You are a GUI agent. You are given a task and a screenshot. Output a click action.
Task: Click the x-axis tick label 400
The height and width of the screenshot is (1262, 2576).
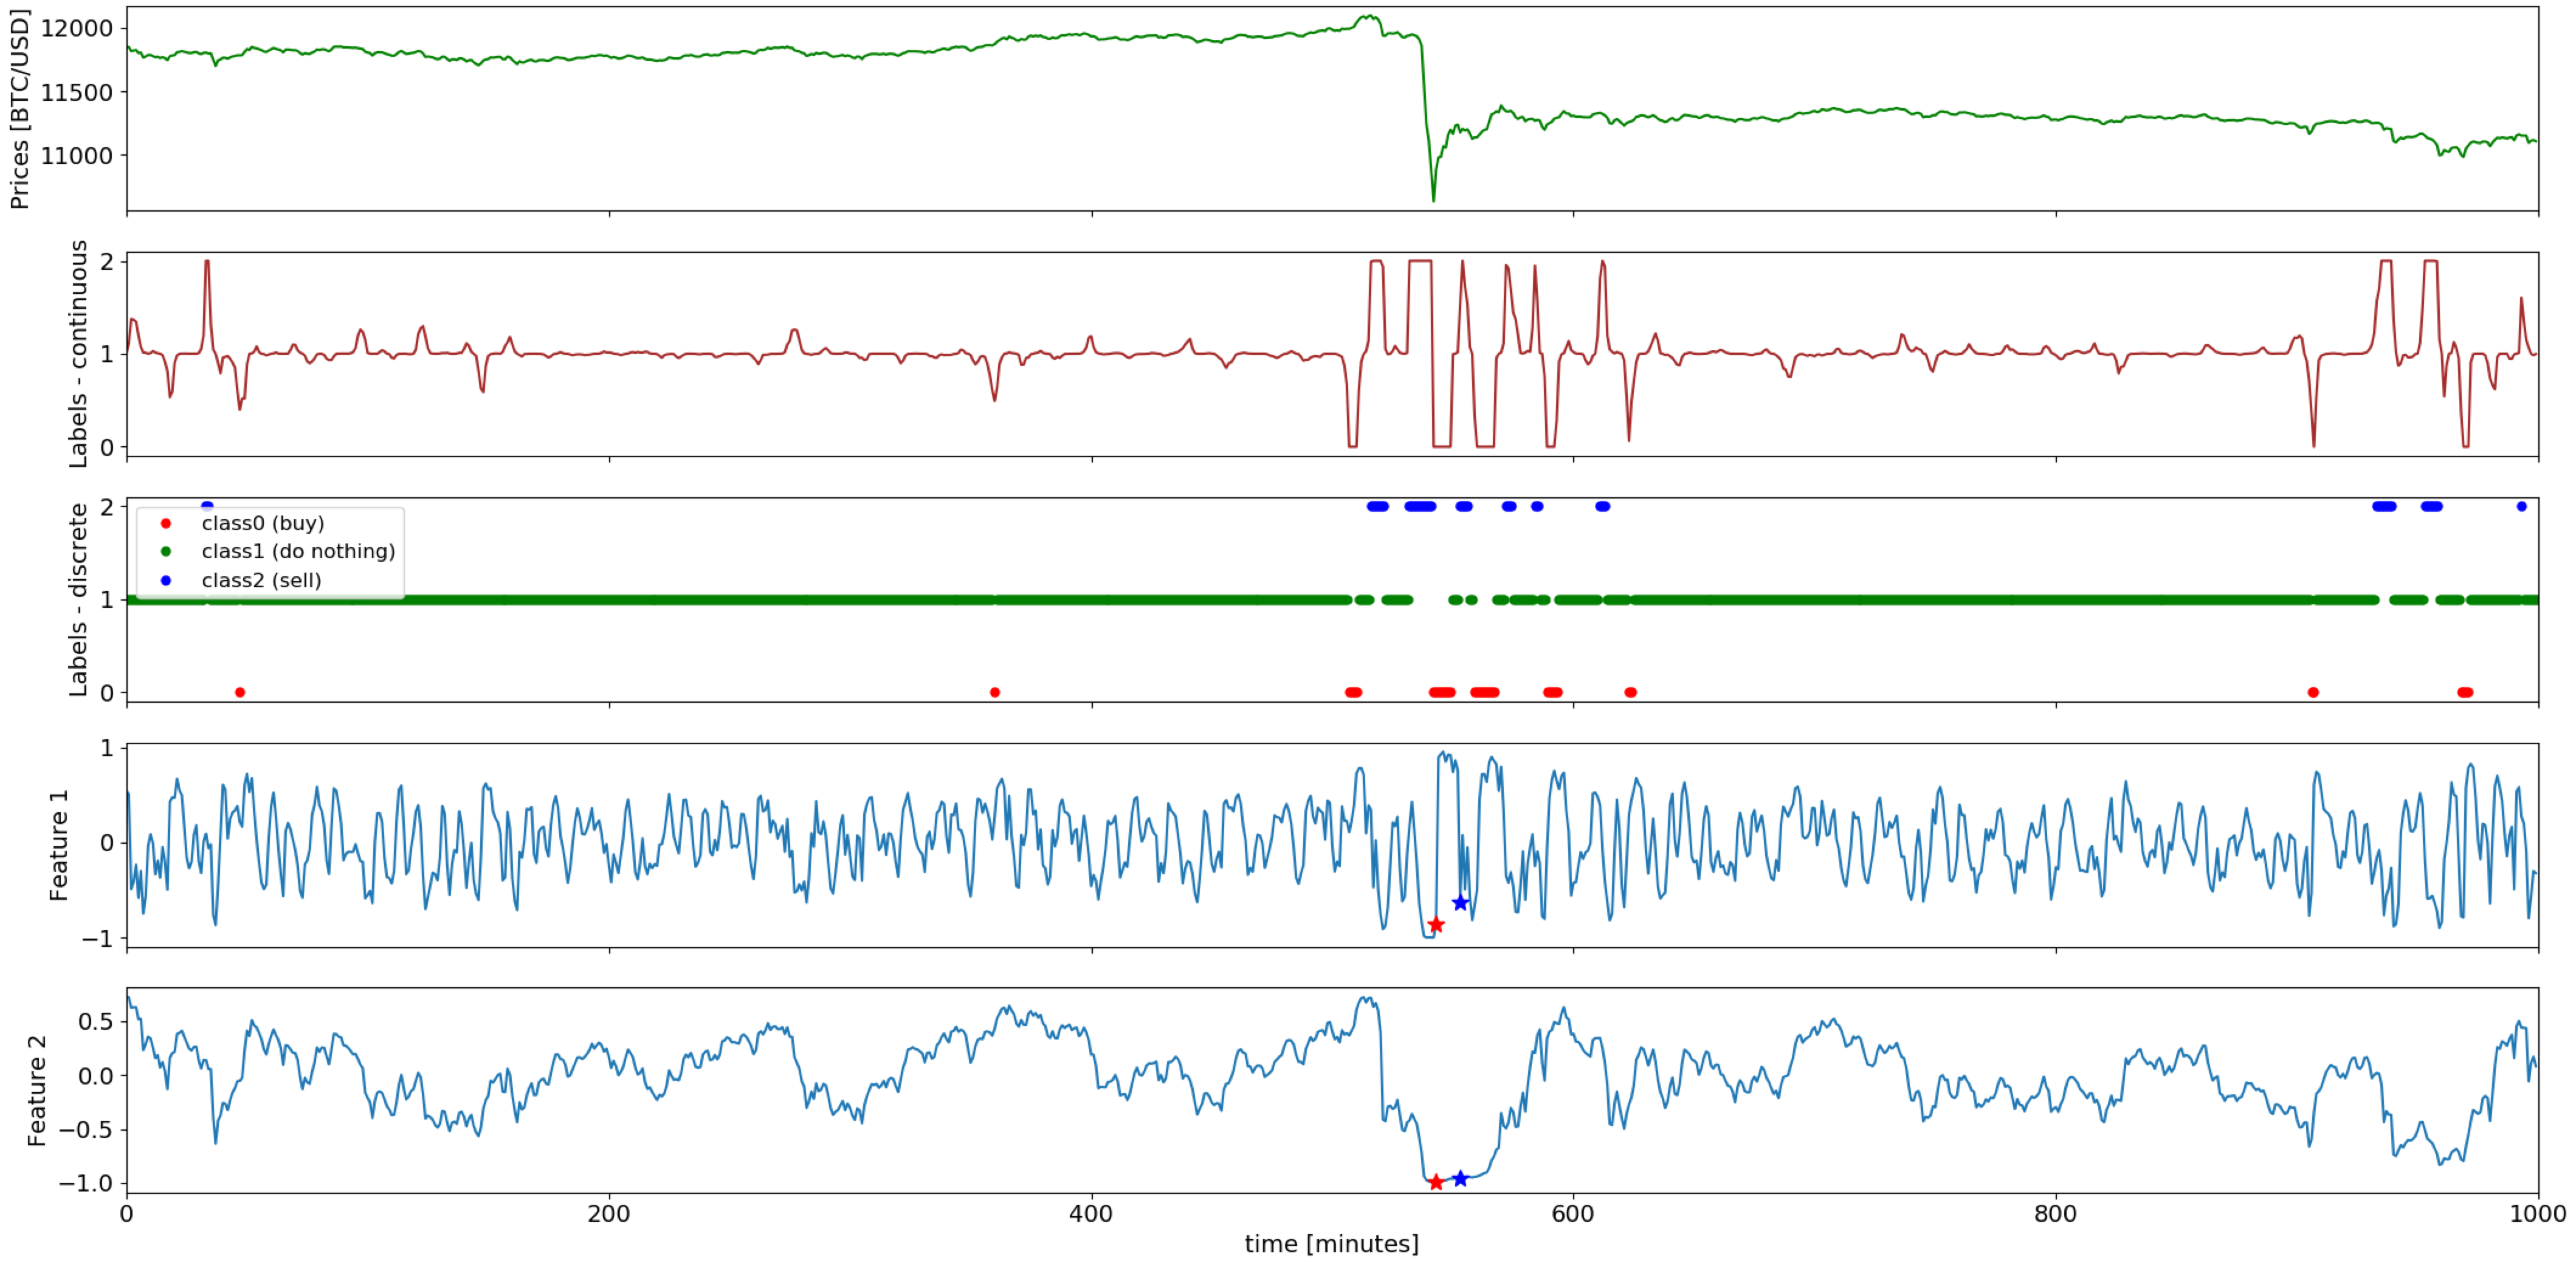[1091, 1214]
